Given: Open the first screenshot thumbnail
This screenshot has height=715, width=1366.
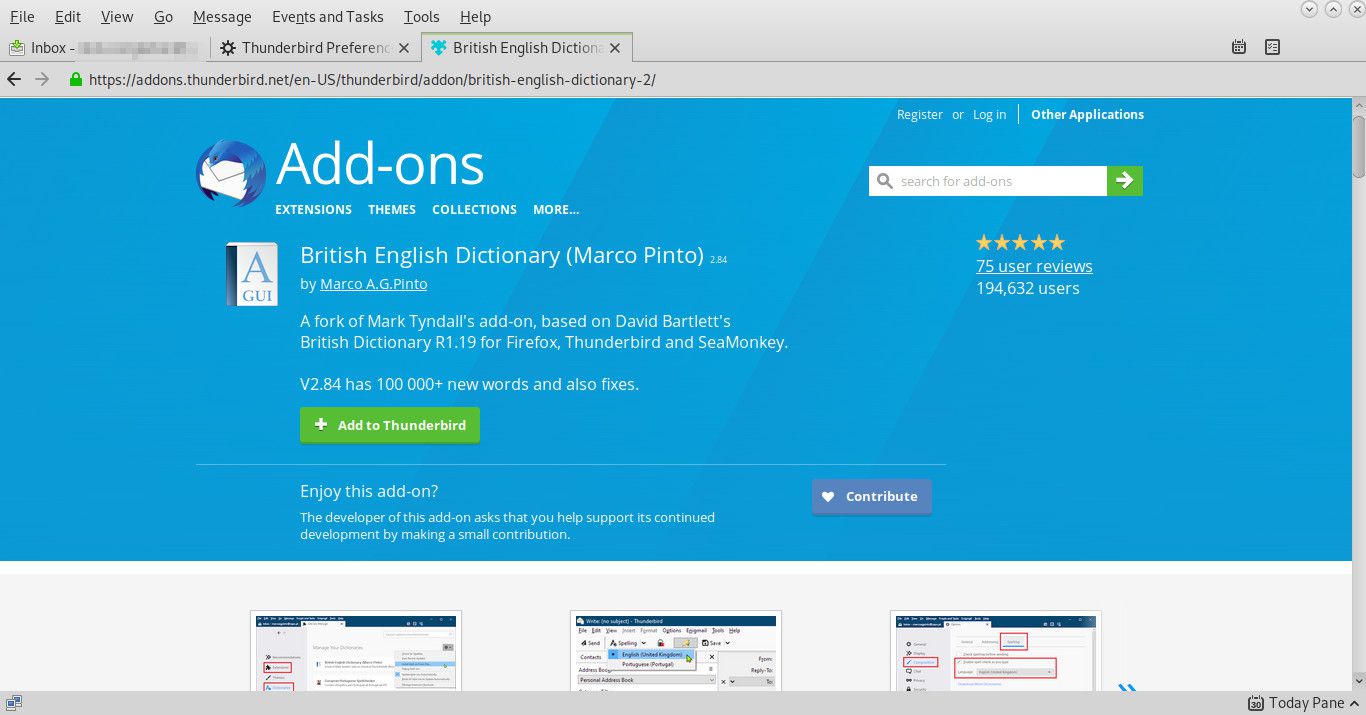Looking at the screenshot, I should point(356,652).
